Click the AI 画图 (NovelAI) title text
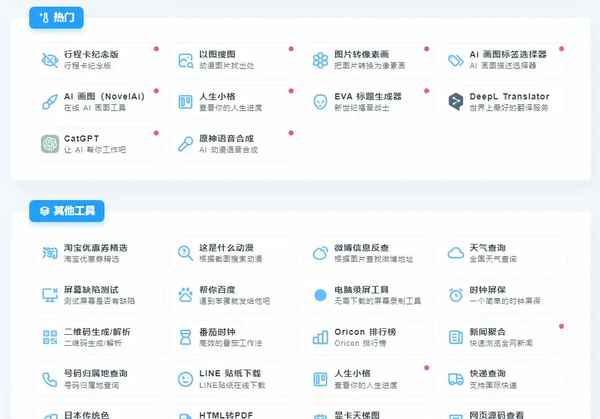600x419 pixels. (x=104, y=96)
